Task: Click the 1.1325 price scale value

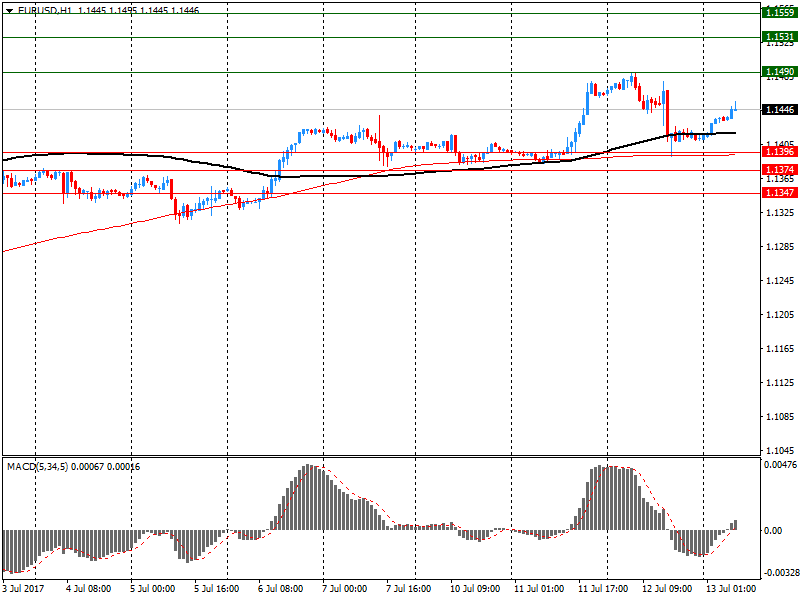Action: coord(781,212)
